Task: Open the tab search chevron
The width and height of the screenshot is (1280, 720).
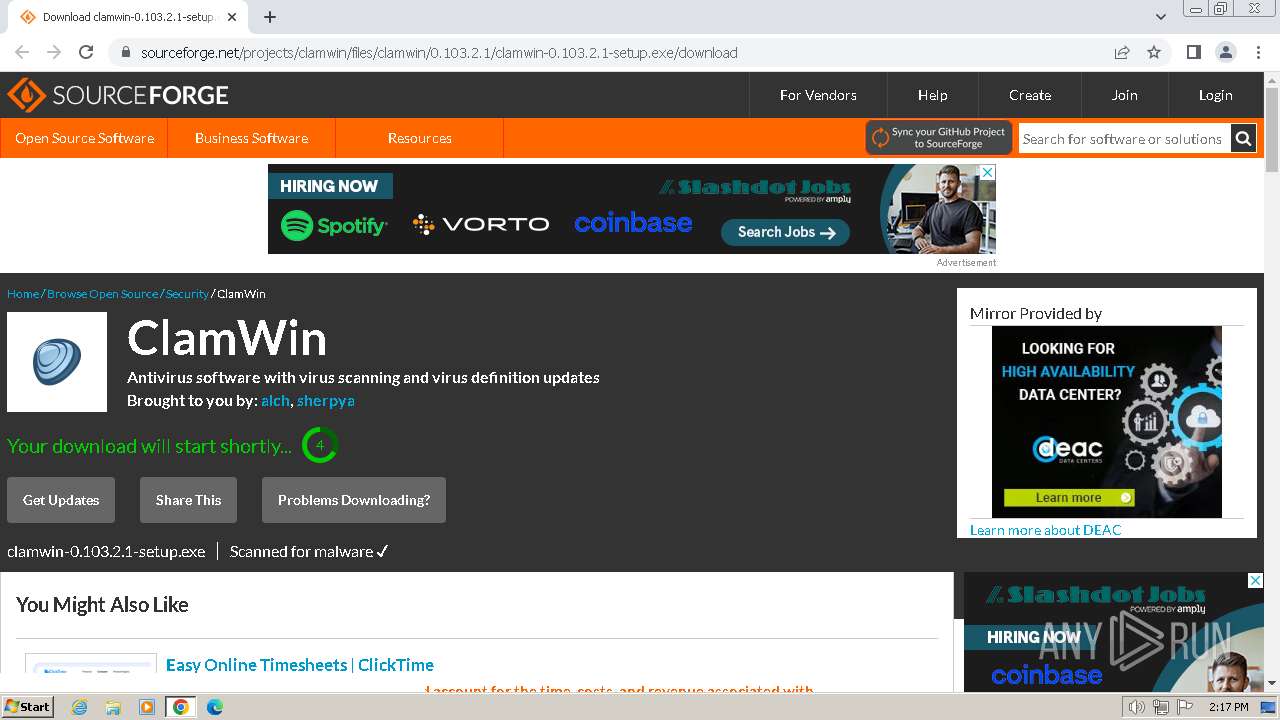Action: click(x=1160, y=17)
